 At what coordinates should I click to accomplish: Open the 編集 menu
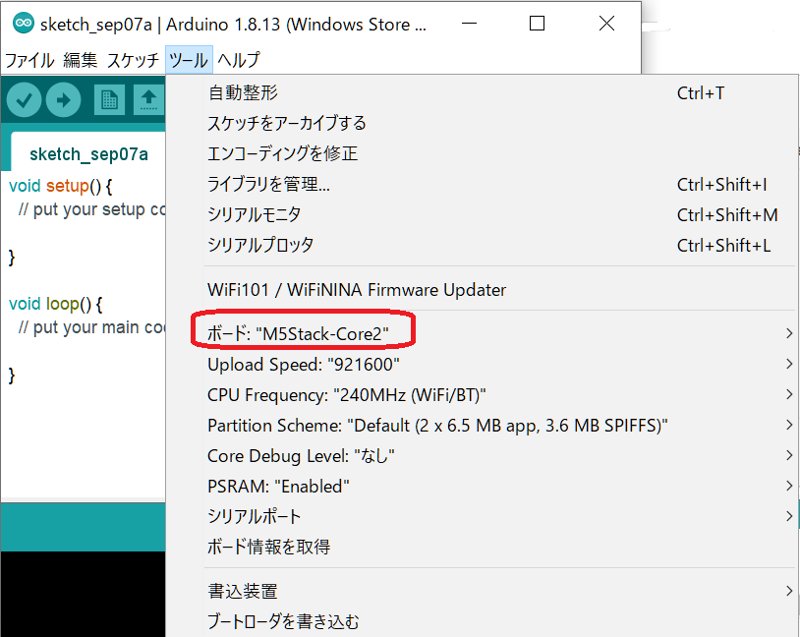point(80,60)
